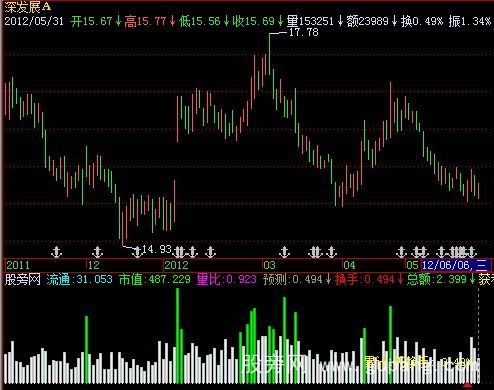Screen dimensions: 494x390
Task: Select the 05 month label on time axis
Action: [412, 265]
